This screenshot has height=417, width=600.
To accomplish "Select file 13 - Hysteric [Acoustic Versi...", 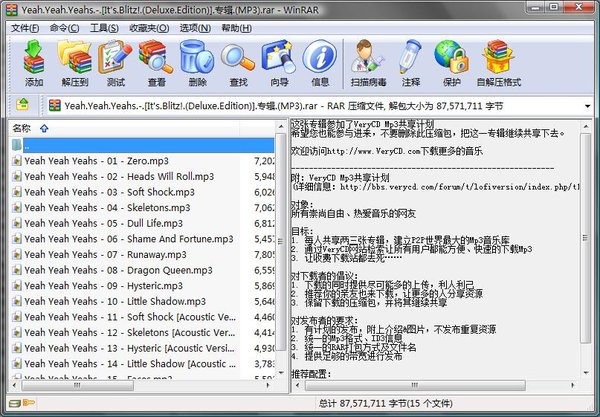I will tap(129, 349).
